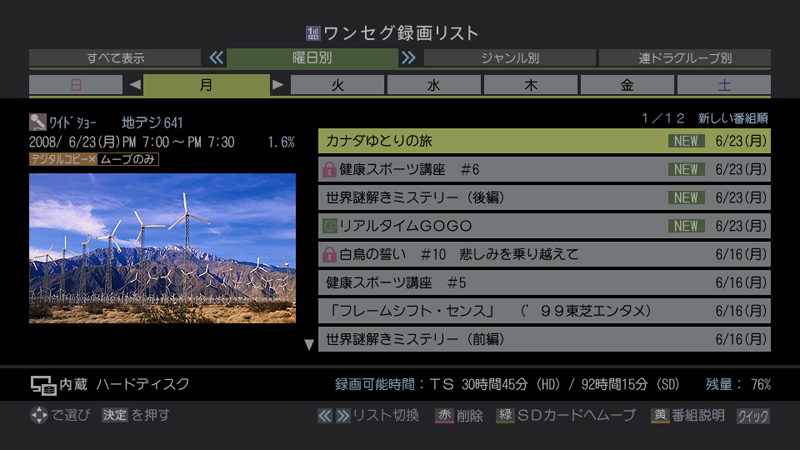Click the green 緑 button icon for SDカードへムーブ
This screenshot has height=450, width=800.
pyautogui.click(x=505, y=416)
